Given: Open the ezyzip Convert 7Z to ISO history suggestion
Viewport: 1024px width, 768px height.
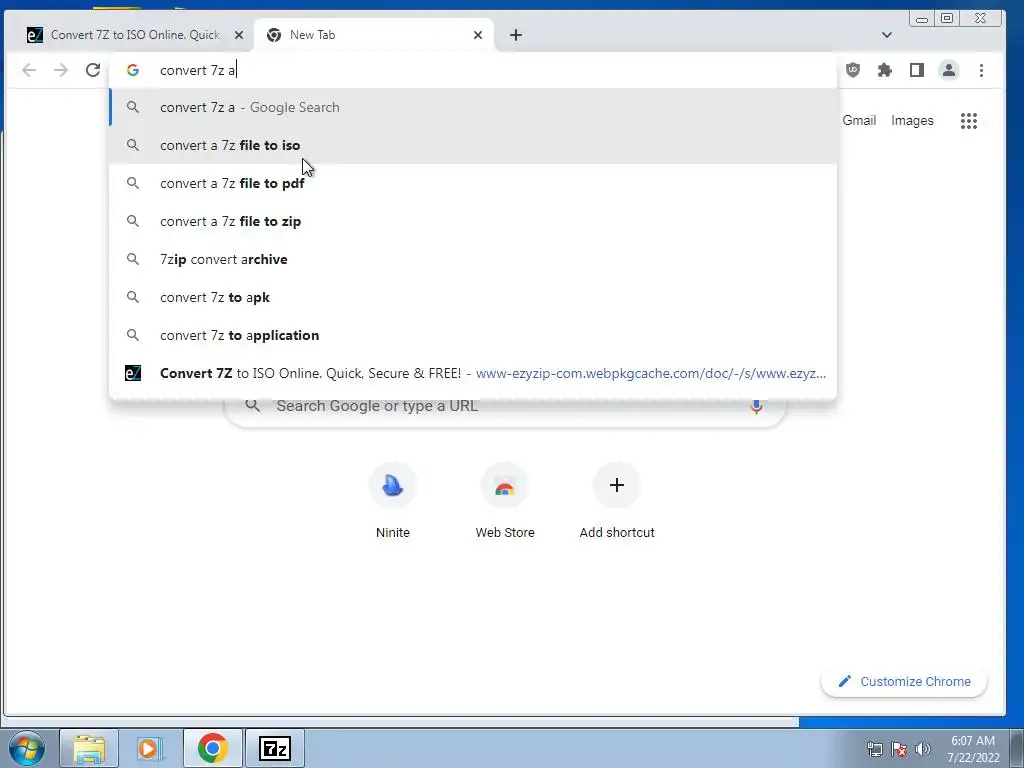Looking at the screenshot, I should [473, 373].
